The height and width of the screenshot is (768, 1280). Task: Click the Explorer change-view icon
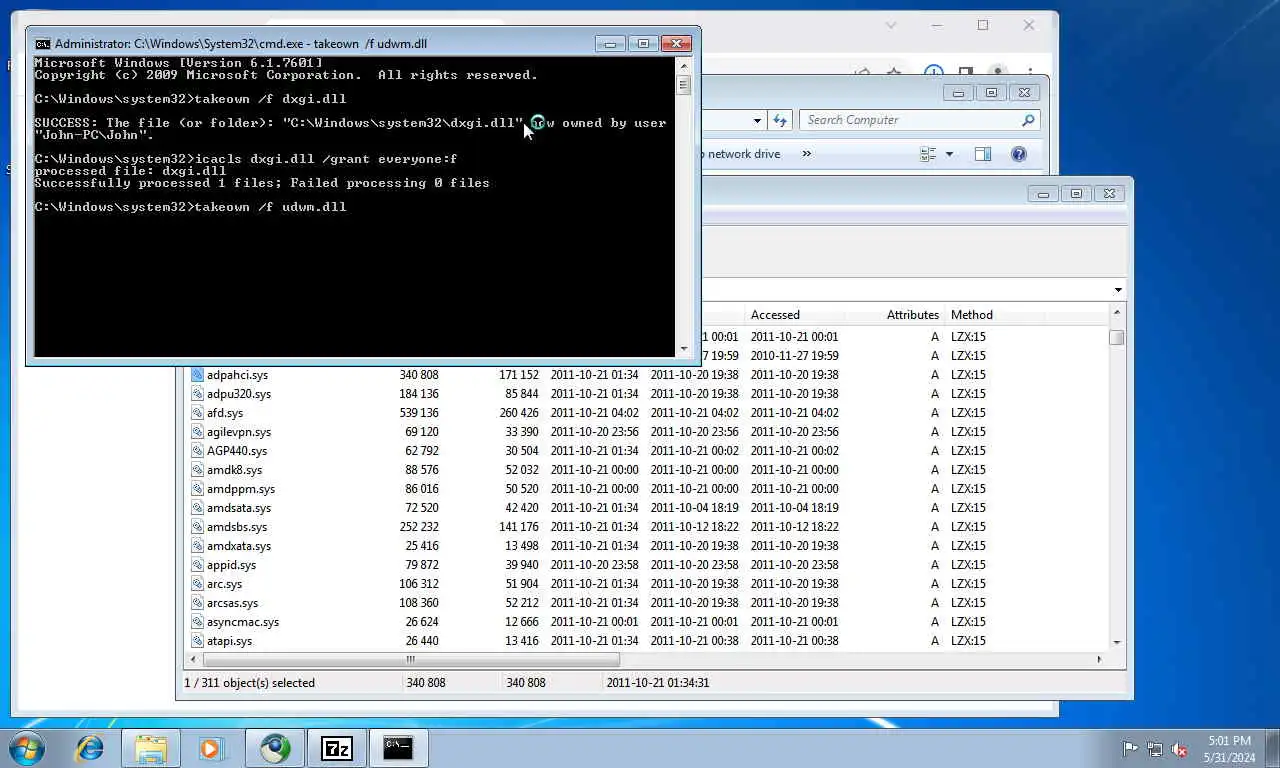pyautogui.click(x=928, y=154)
